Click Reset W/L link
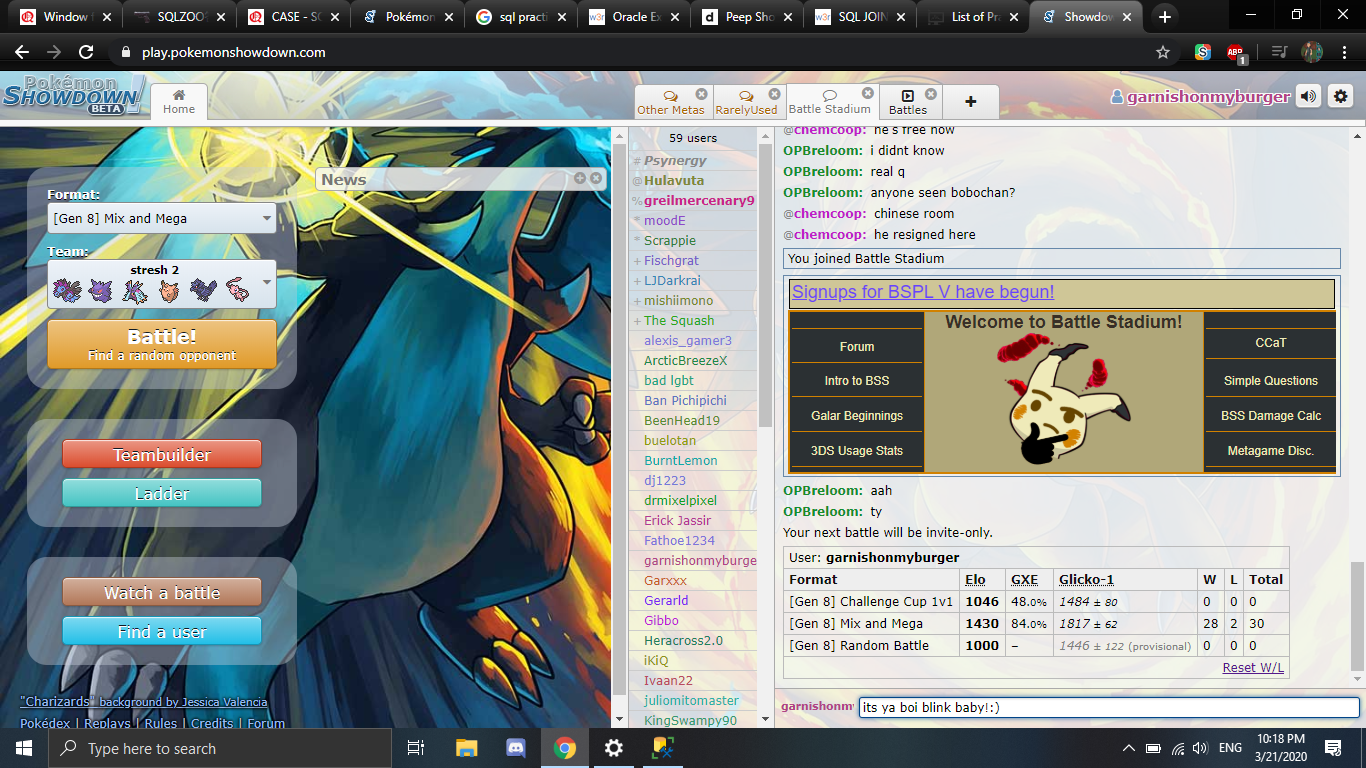This screenshot has height=768, width=1366. point(1253,667)
